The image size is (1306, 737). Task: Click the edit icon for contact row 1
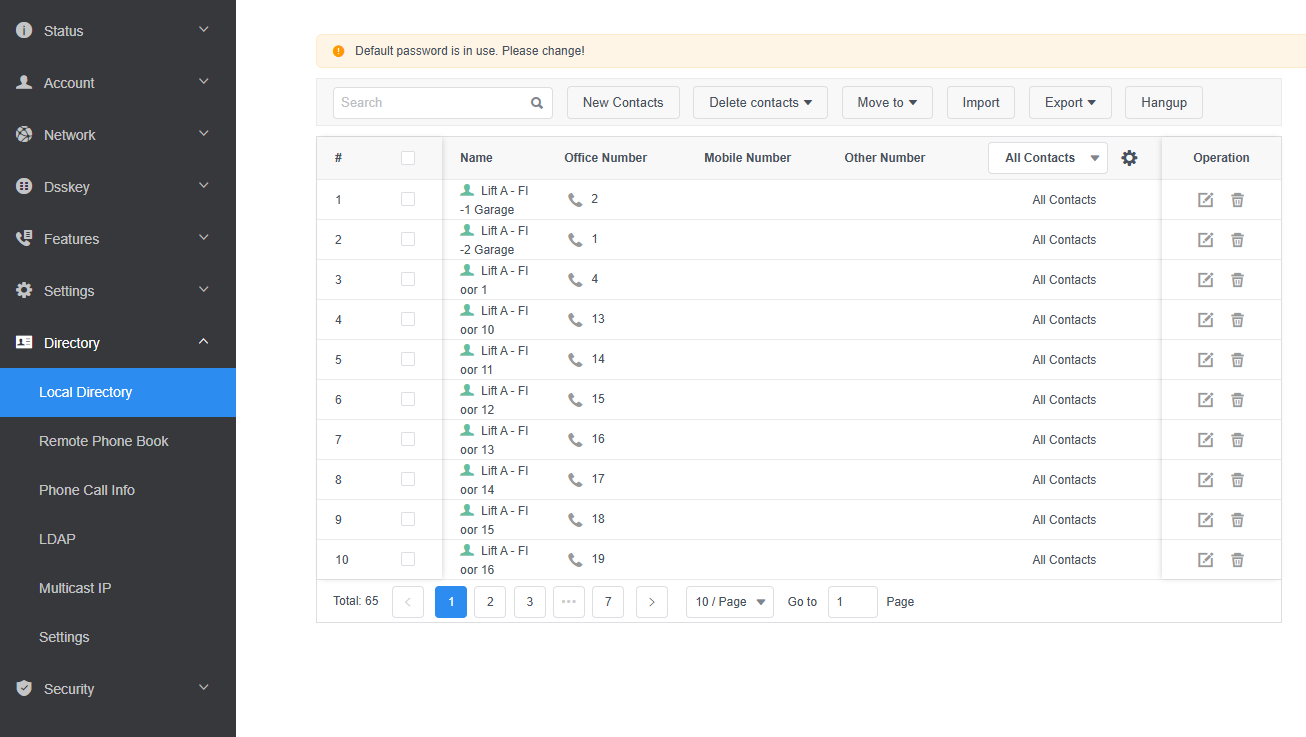click(1205, 200)
